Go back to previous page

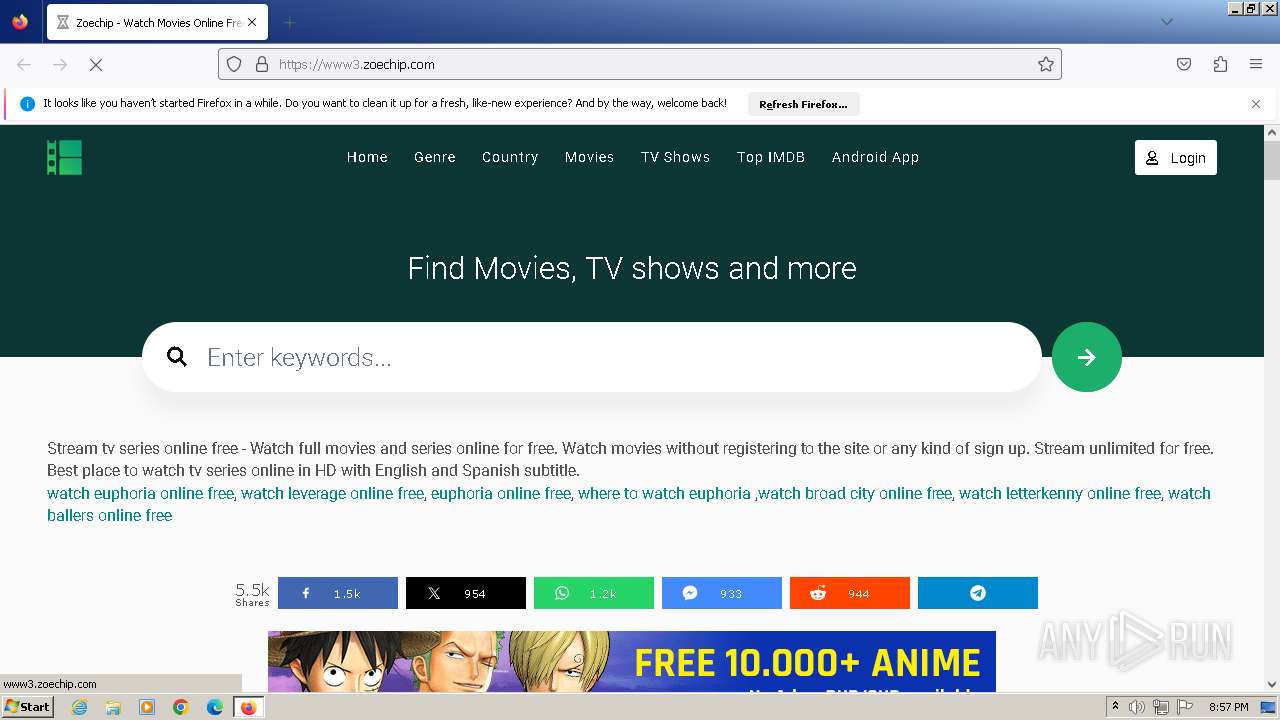point(24,64)
